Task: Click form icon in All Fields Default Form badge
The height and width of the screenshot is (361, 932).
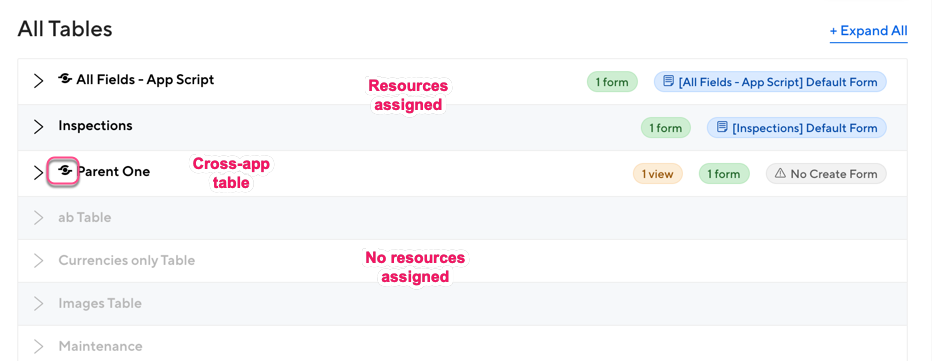Action: pos(669,81)
